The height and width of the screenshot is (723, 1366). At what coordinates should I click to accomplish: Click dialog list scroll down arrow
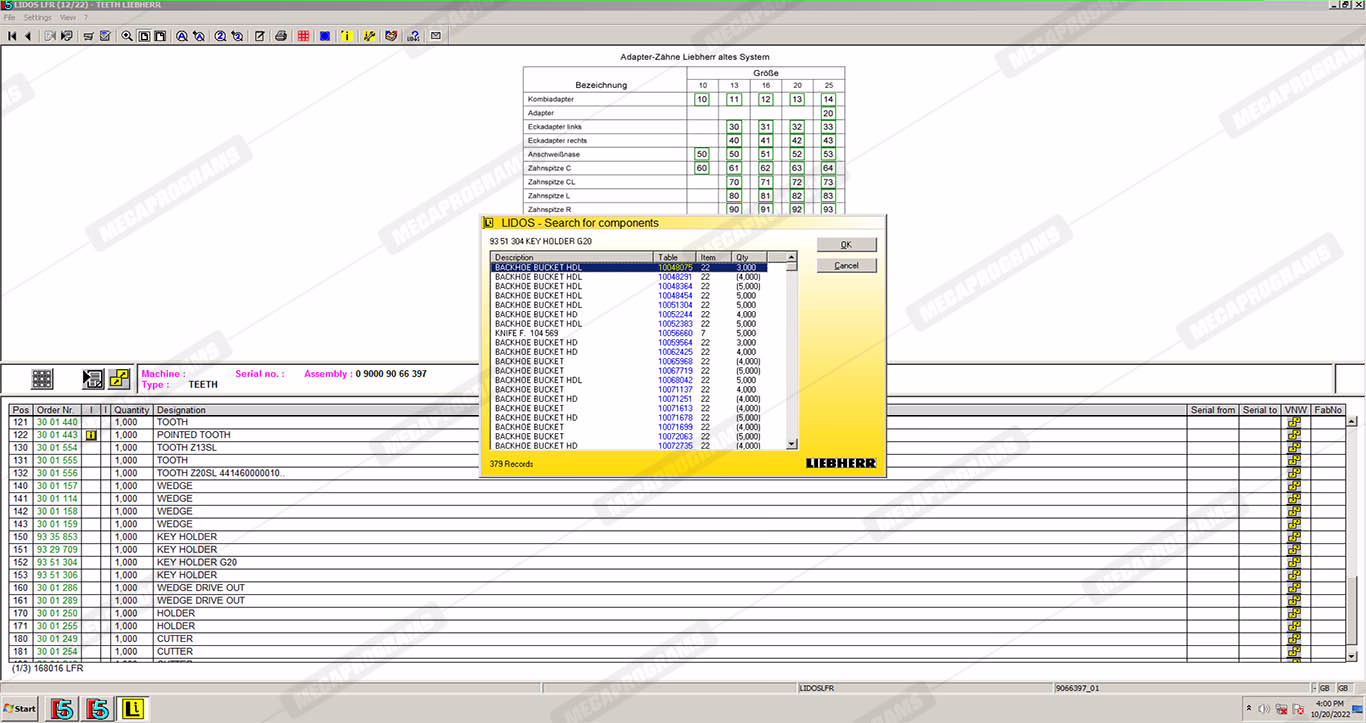point(792,444)
